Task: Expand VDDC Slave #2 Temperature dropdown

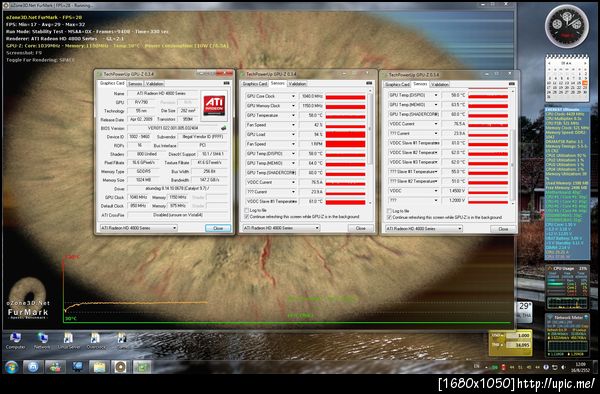Action: [x=436, y=153]
